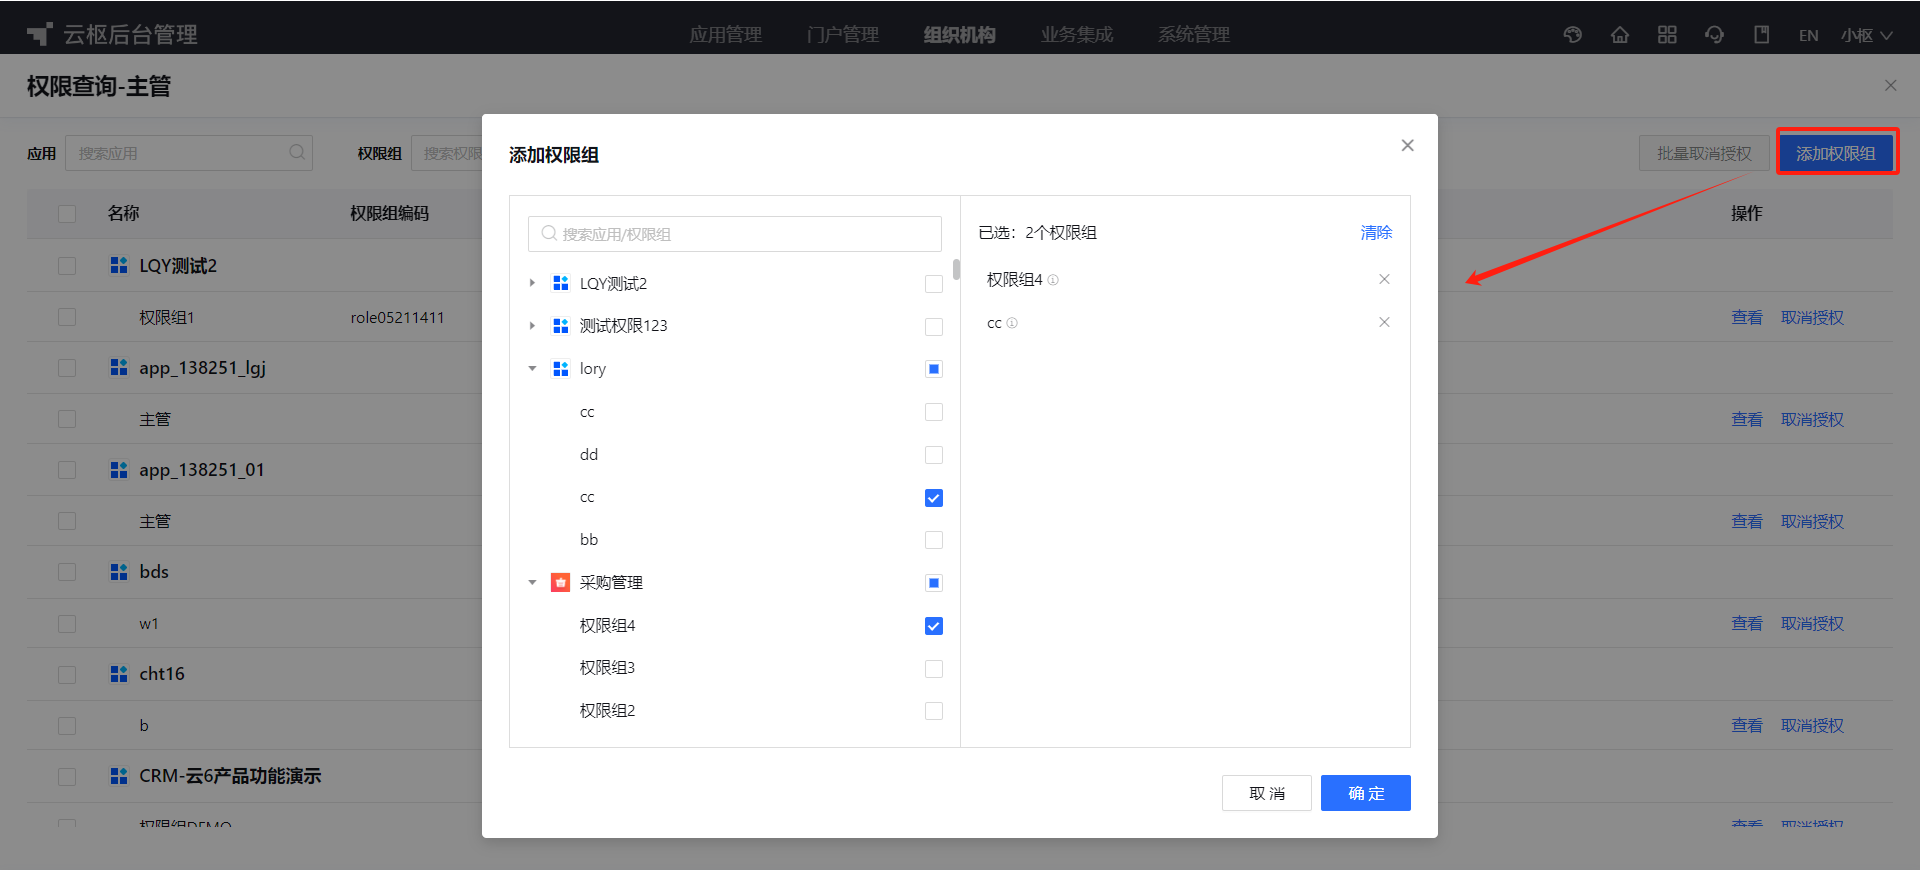Check the 权限组3 checkbox

934,669
